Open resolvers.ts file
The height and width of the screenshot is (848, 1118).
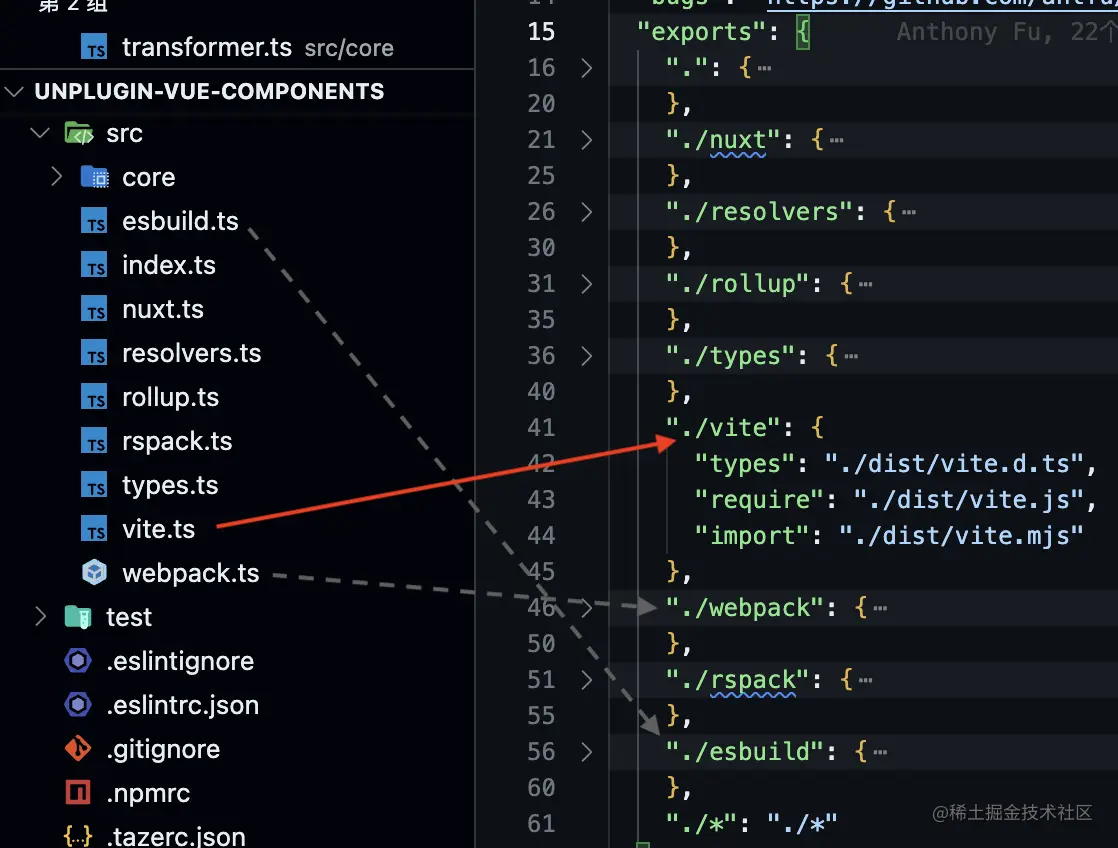[192, 354]
